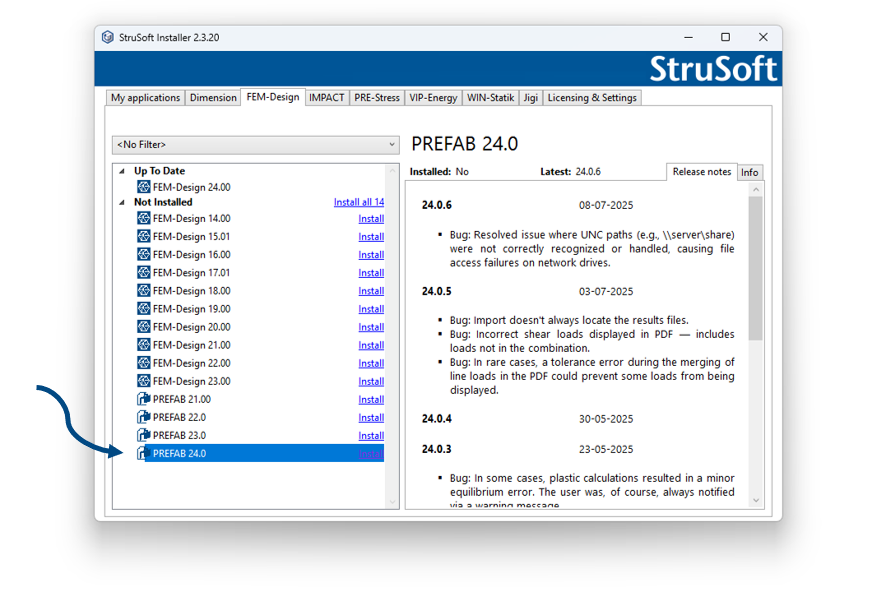
Task: Install FEM-Design 19.00
Action: [x=371, y=309]
